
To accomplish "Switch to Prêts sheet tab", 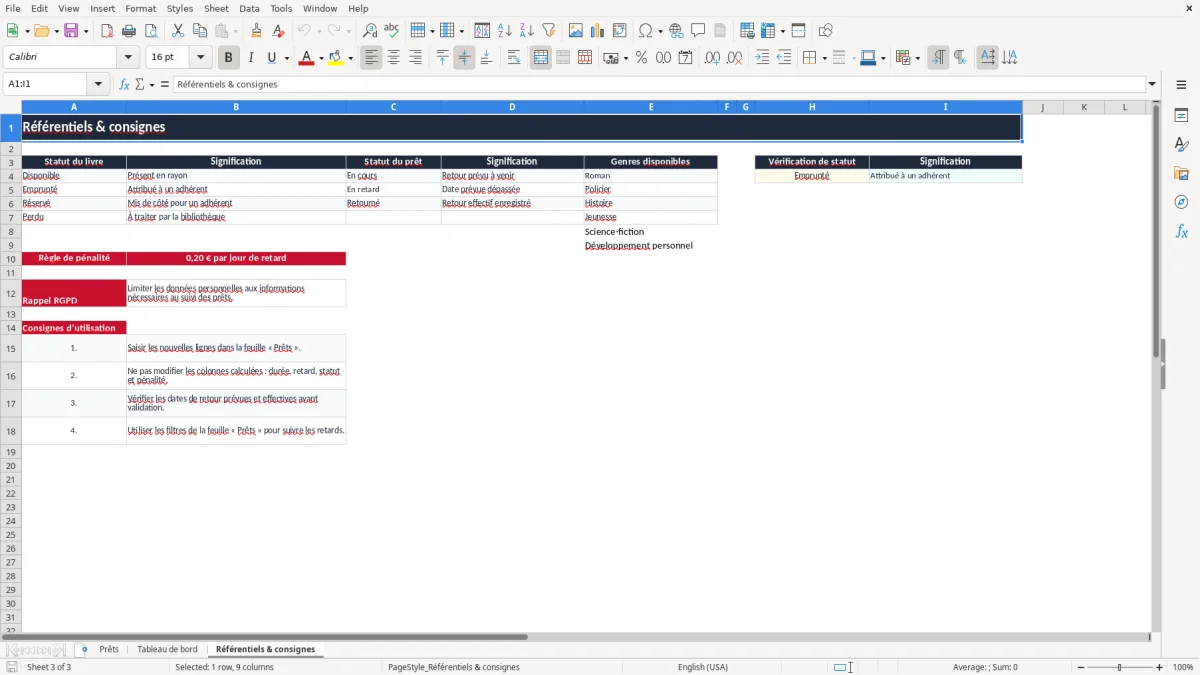I will [109, 649].
